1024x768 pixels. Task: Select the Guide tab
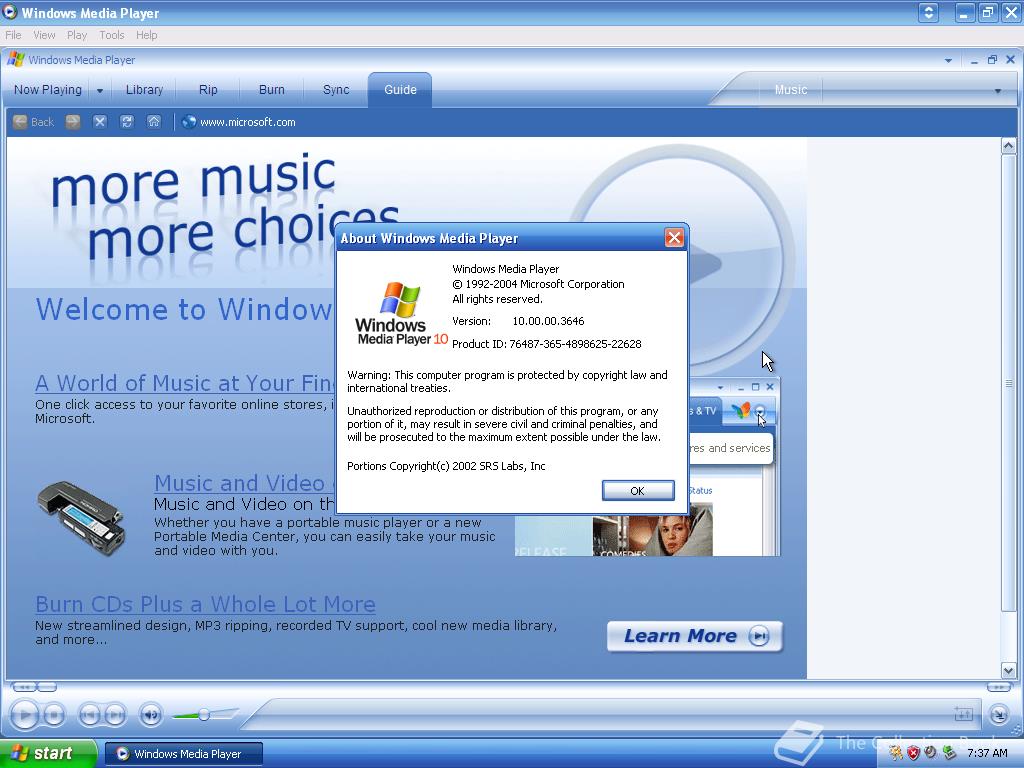click(400, 90)
